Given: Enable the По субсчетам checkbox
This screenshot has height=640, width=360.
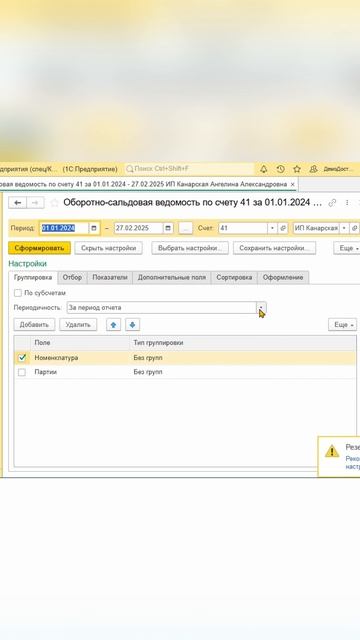Looking at the screenshot, I should 18,293.
